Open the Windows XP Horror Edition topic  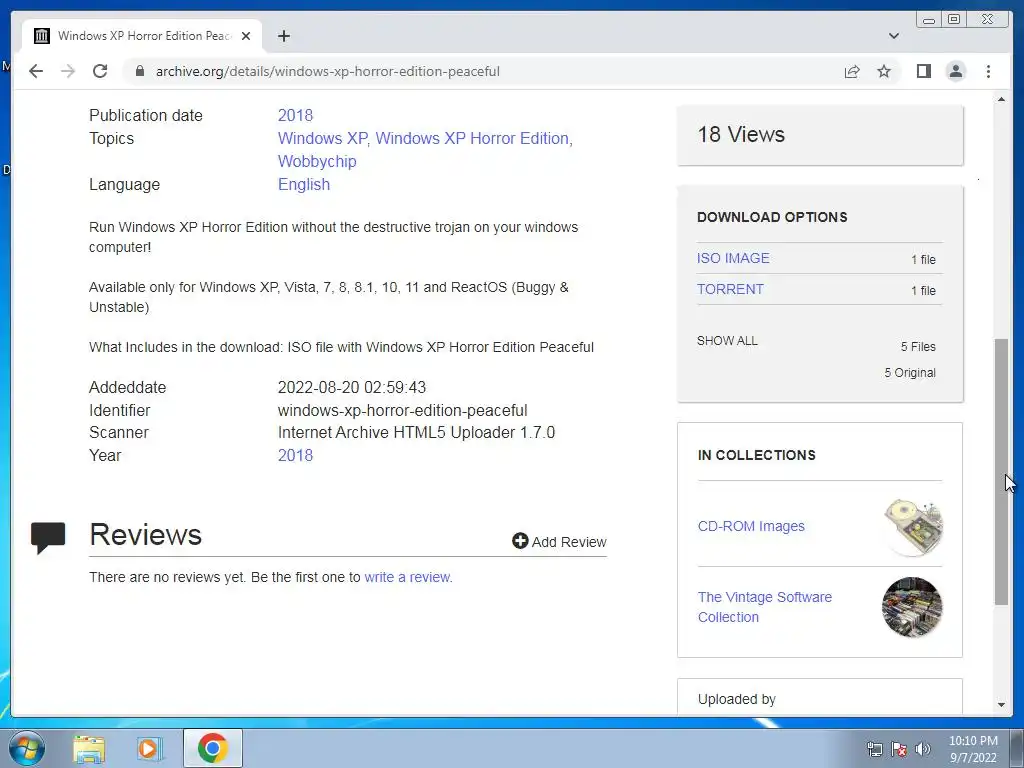pos(472,138)
